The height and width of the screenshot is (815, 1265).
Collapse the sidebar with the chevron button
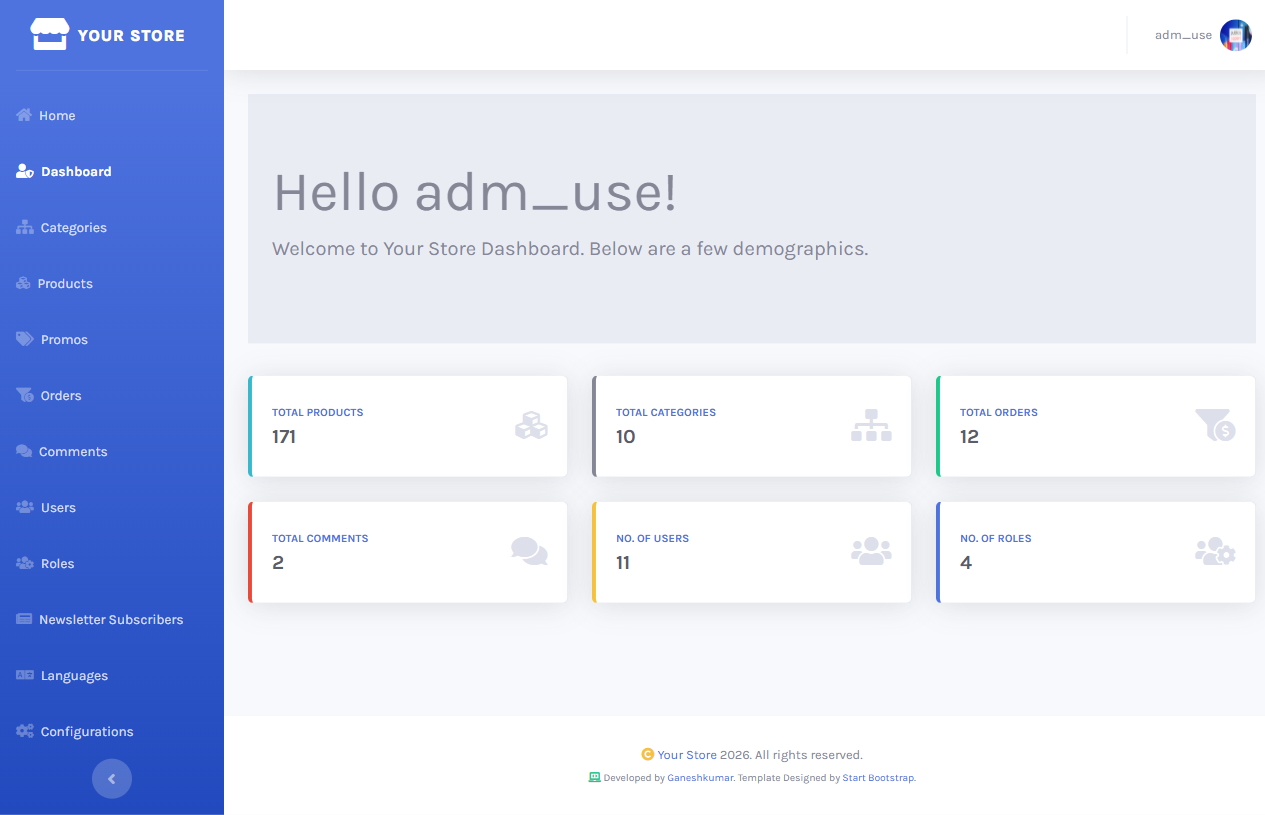(112, 779)
